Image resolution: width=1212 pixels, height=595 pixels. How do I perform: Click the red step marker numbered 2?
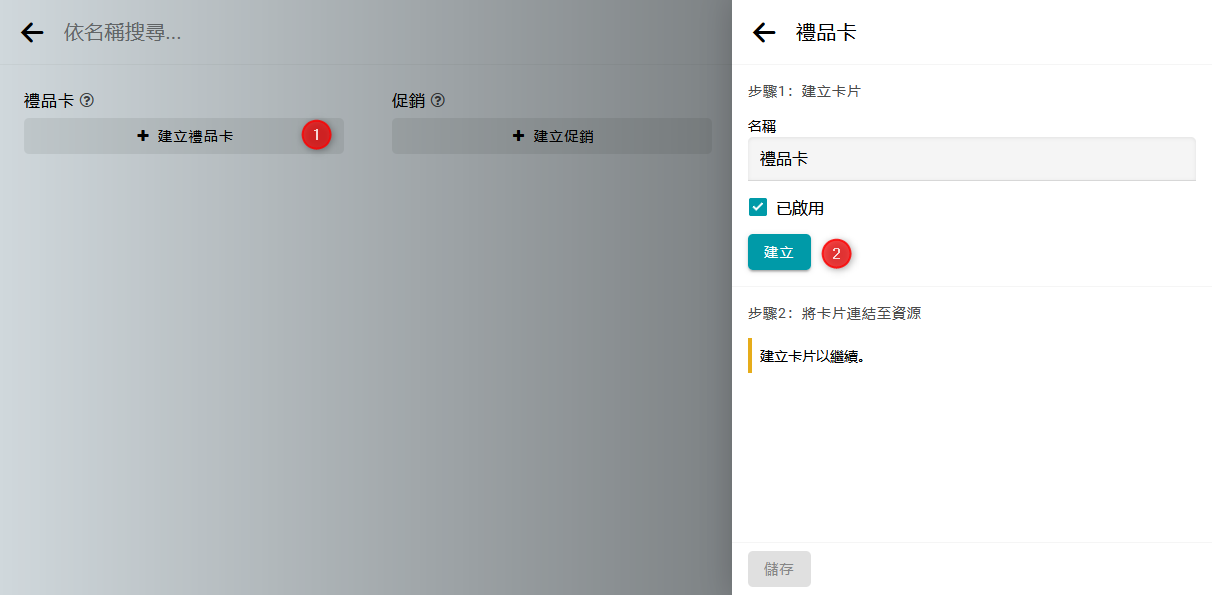(836, 253)
